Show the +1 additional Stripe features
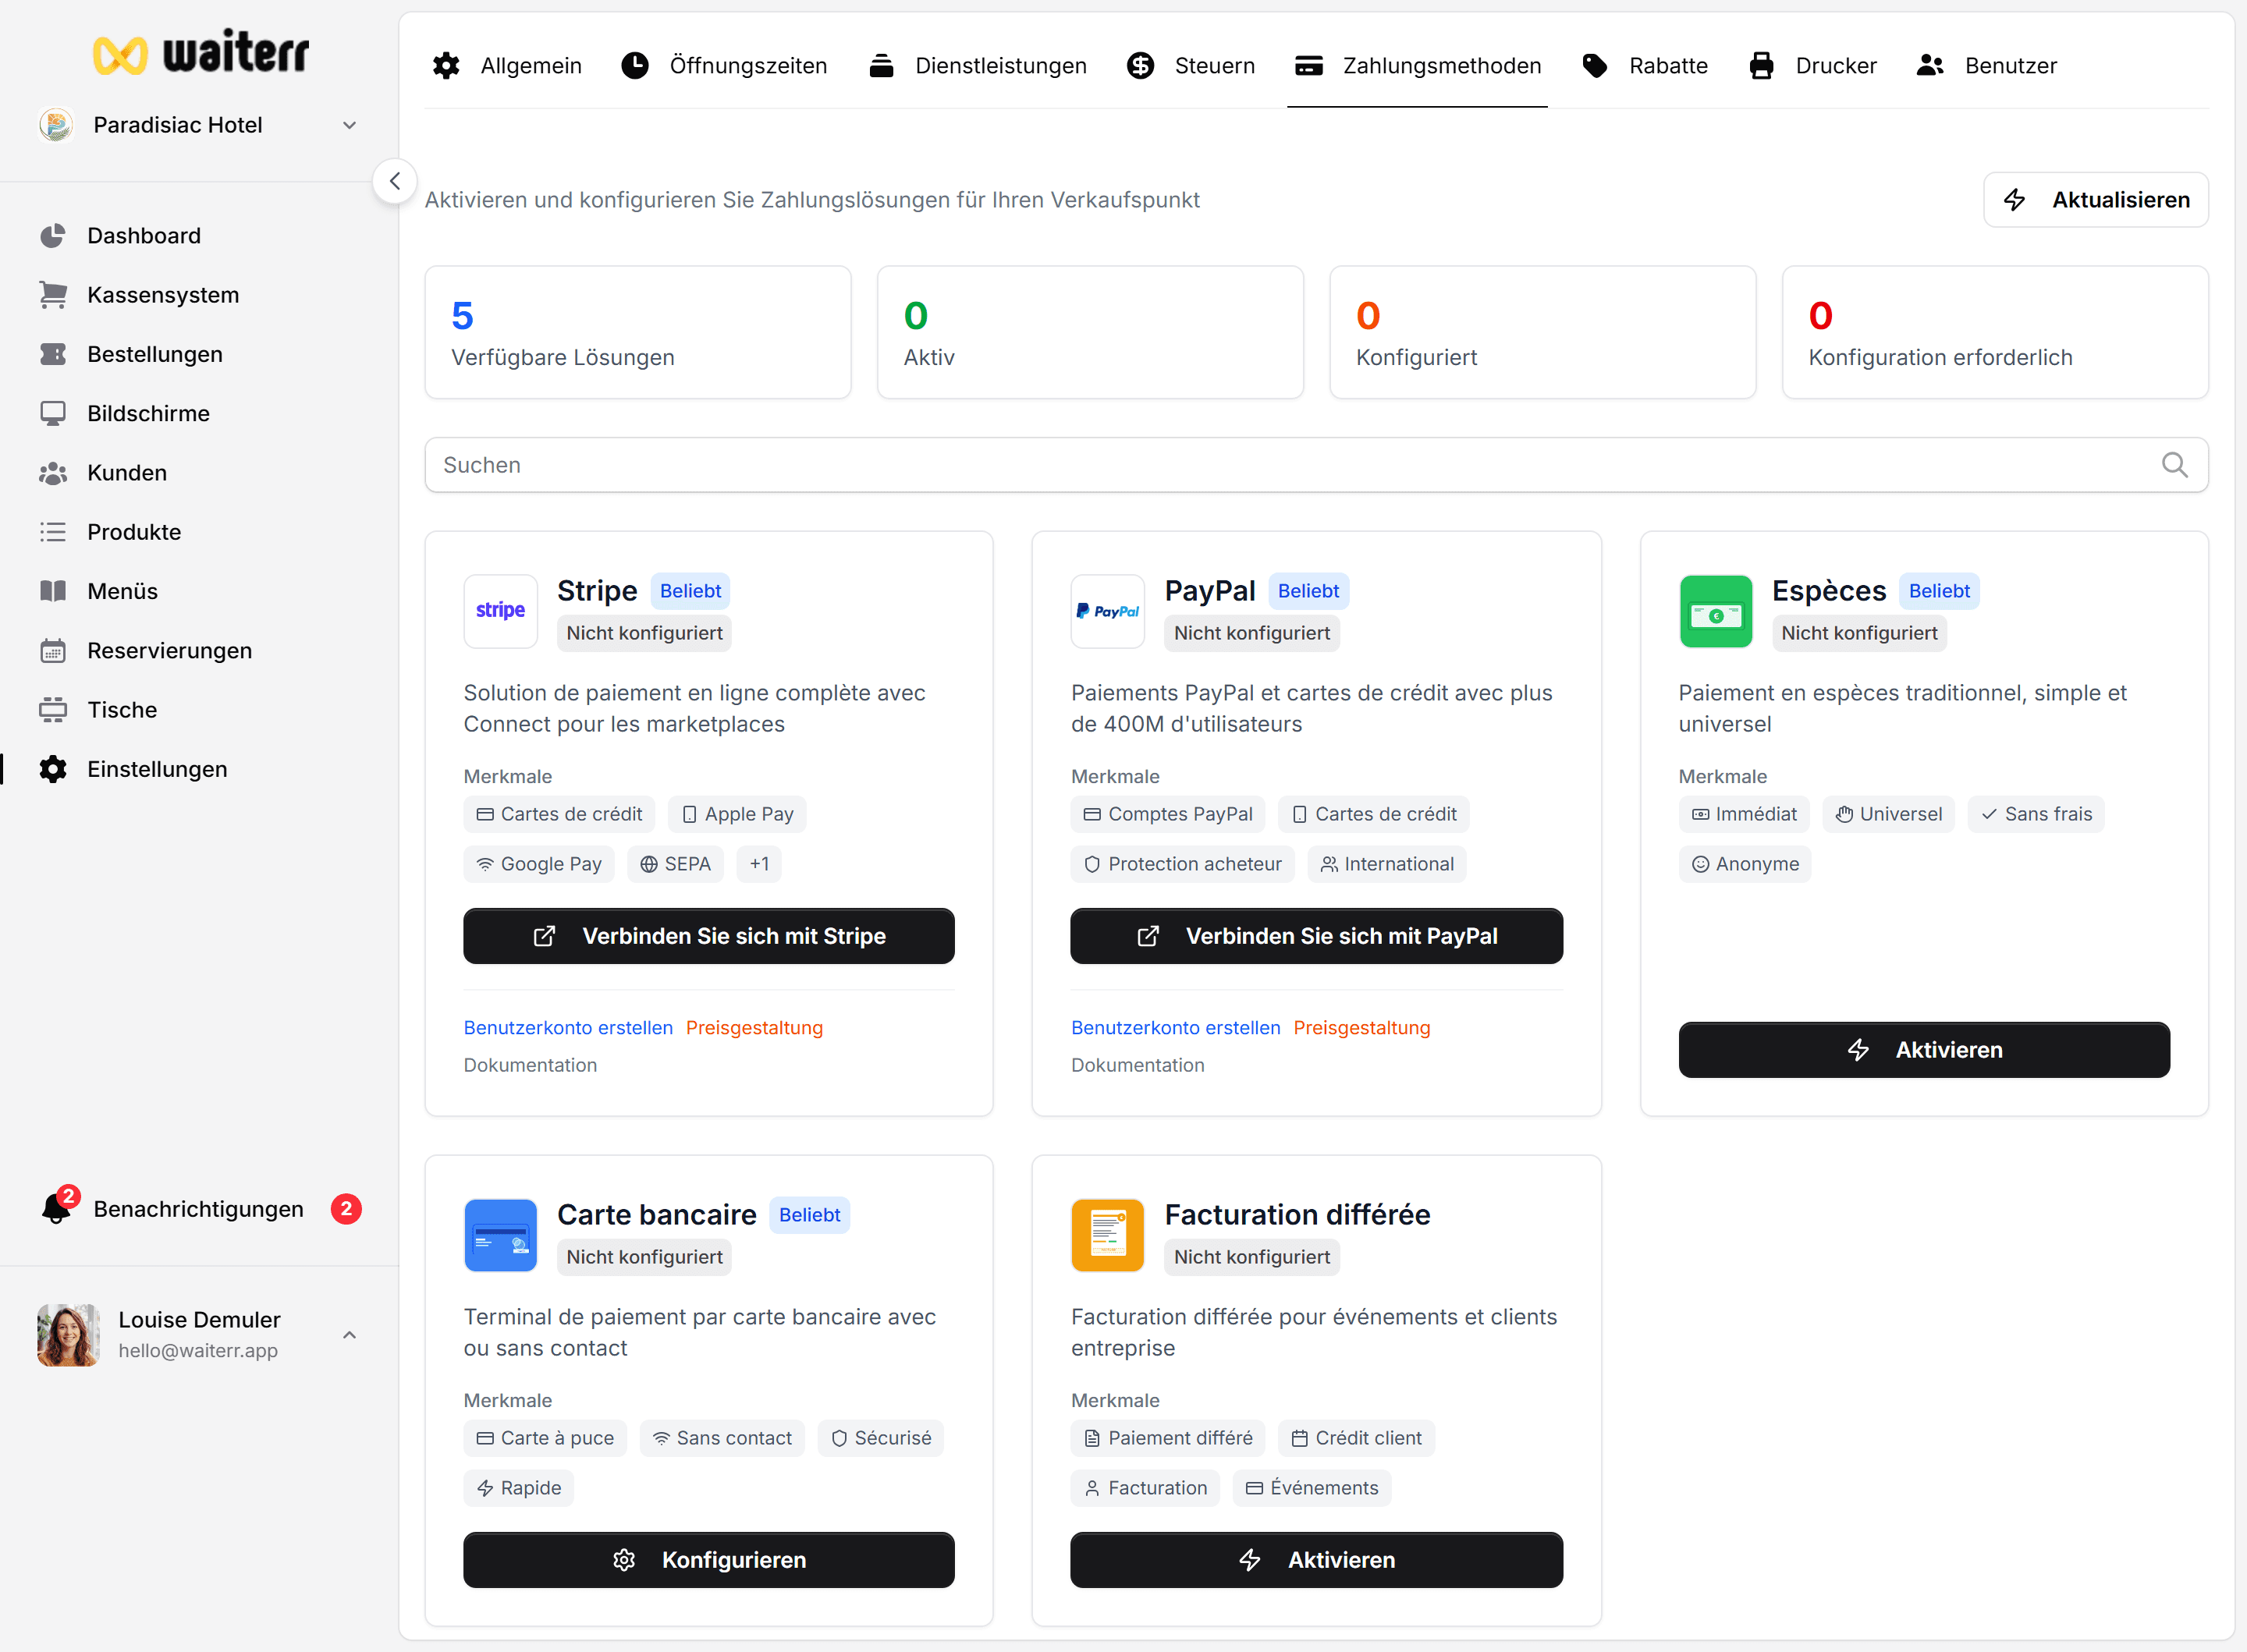Viewport: 2247px width, 1652px height. pos(759,864)
